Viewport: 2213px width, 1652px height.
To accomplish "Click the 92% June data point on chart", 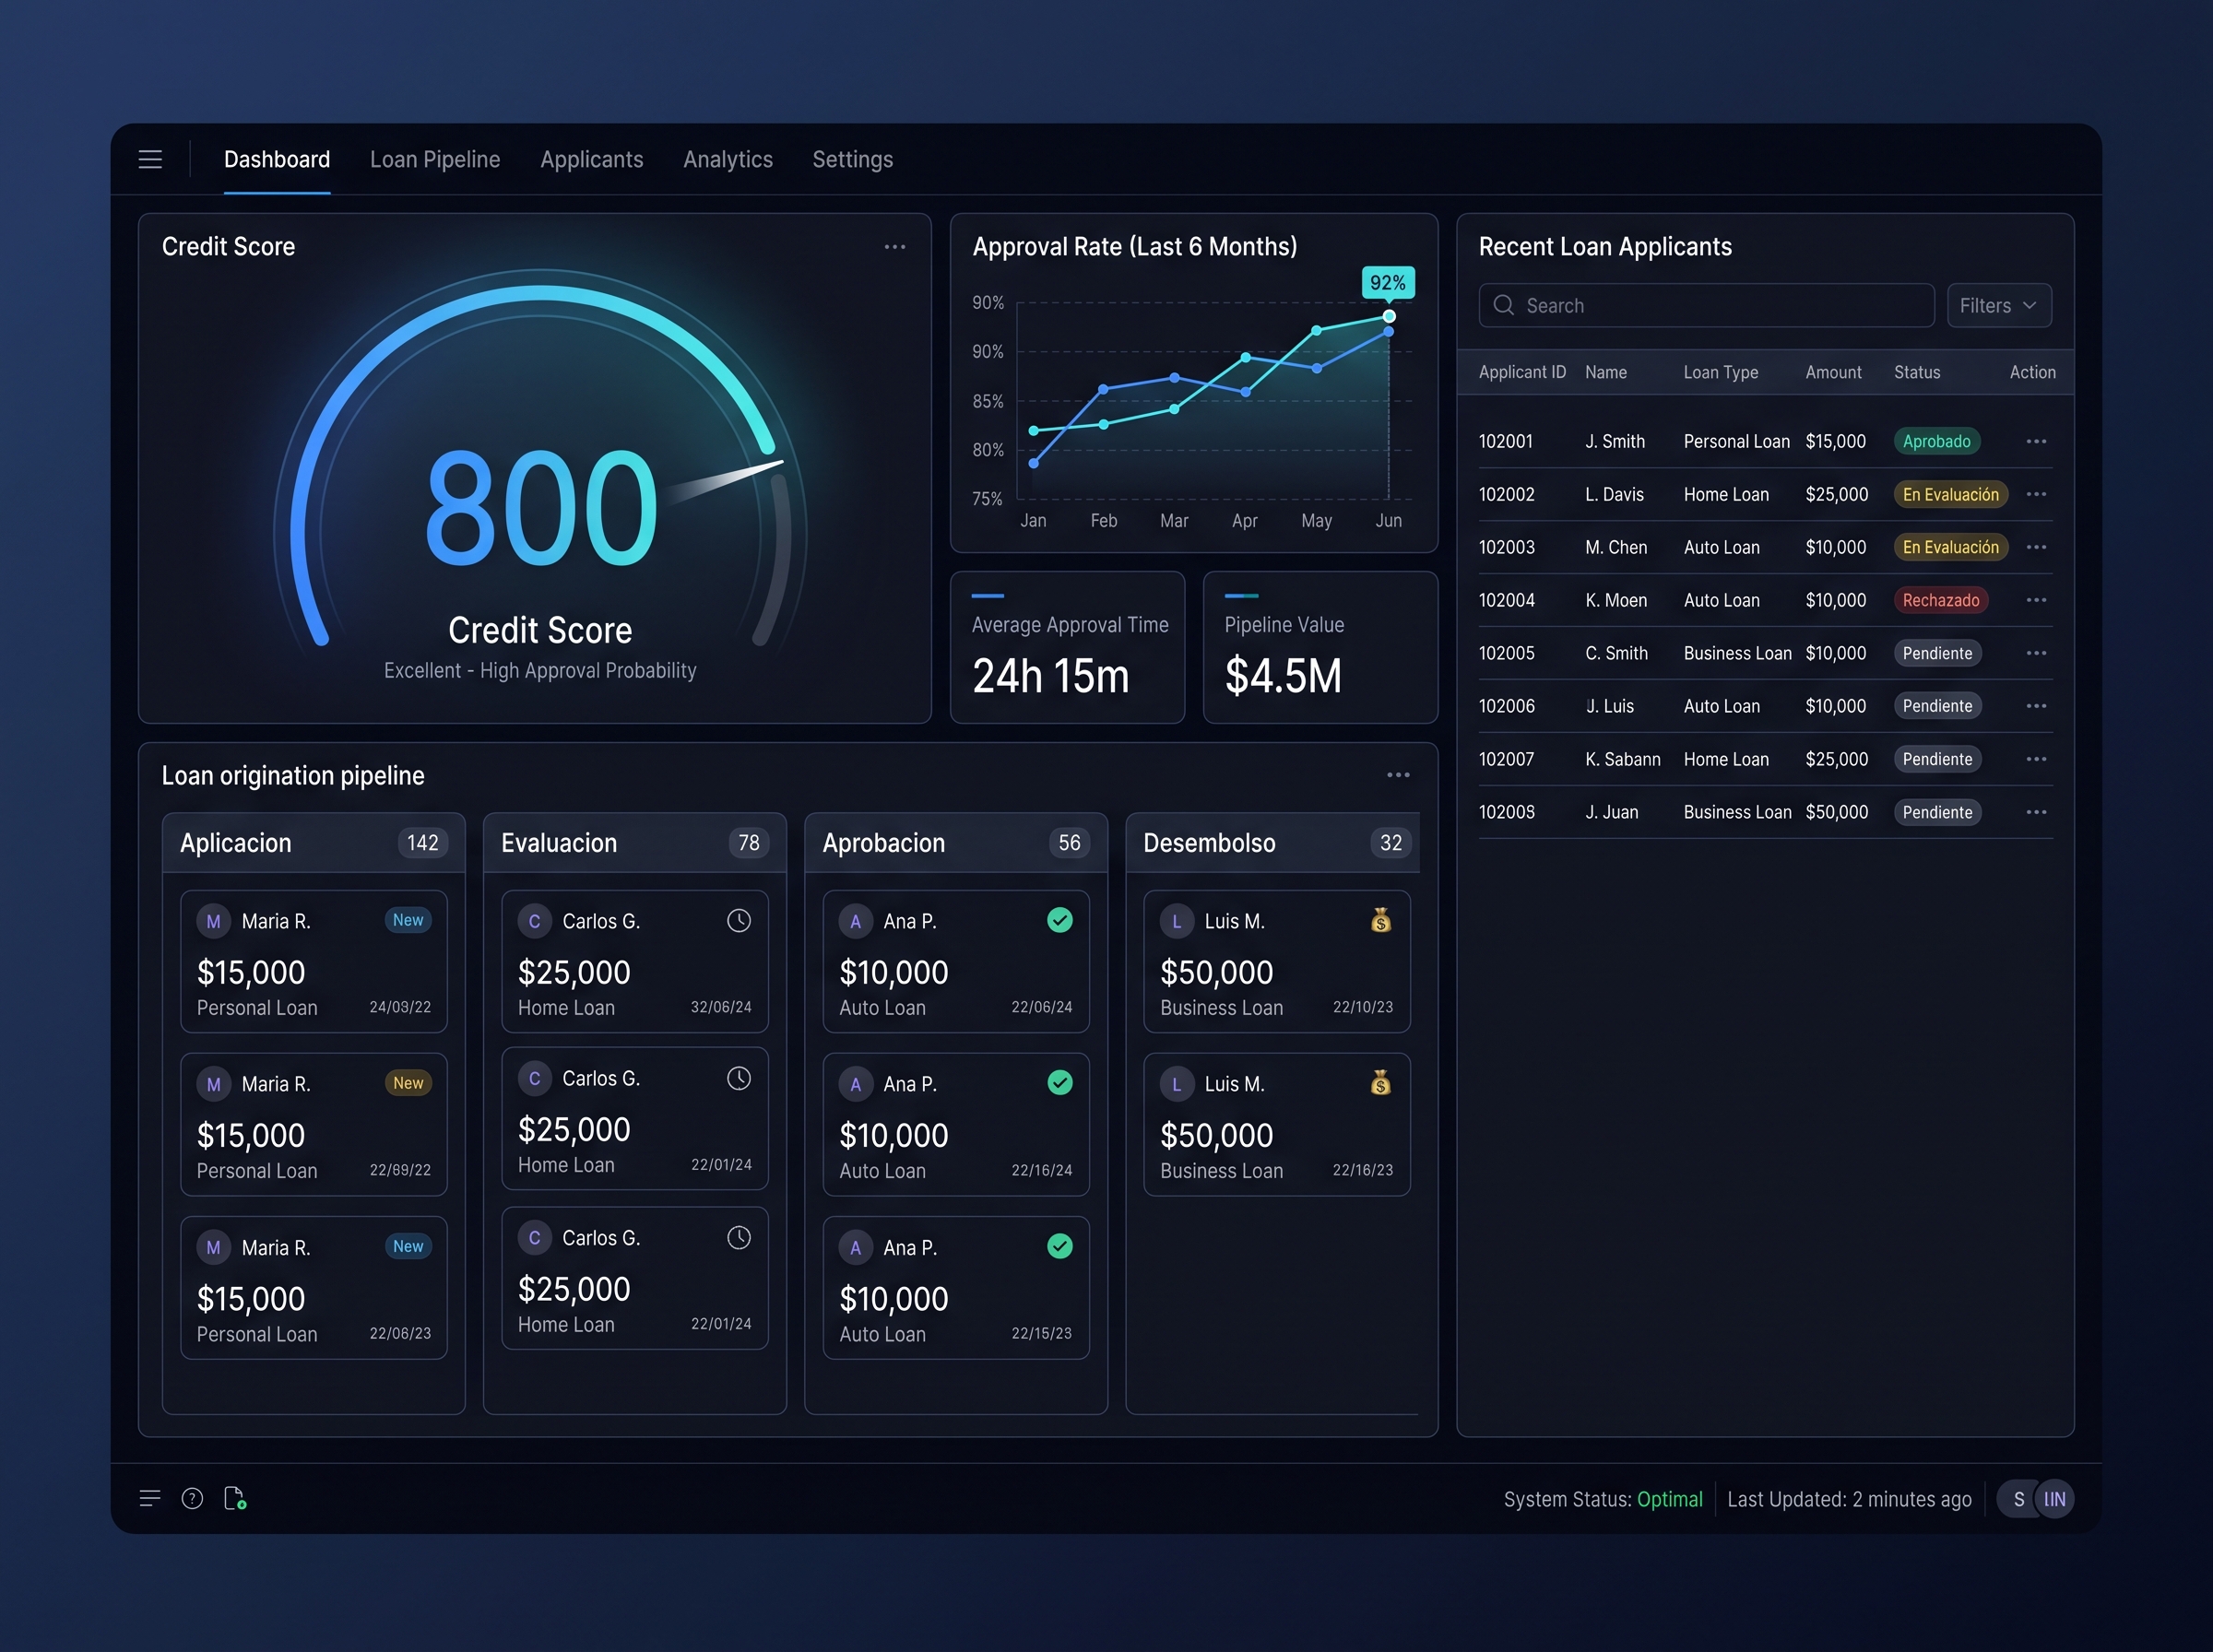I will click(x=1389, y=316).
